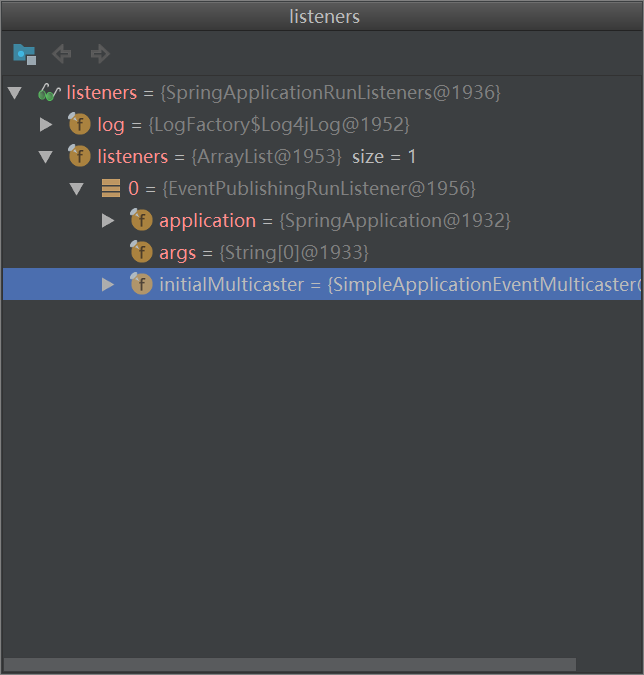This screenshot has height=675, width=644.
Task: Select the EventPublishingRunListener@1956 value
Action: pyautogui.click(x=319, y=189)
